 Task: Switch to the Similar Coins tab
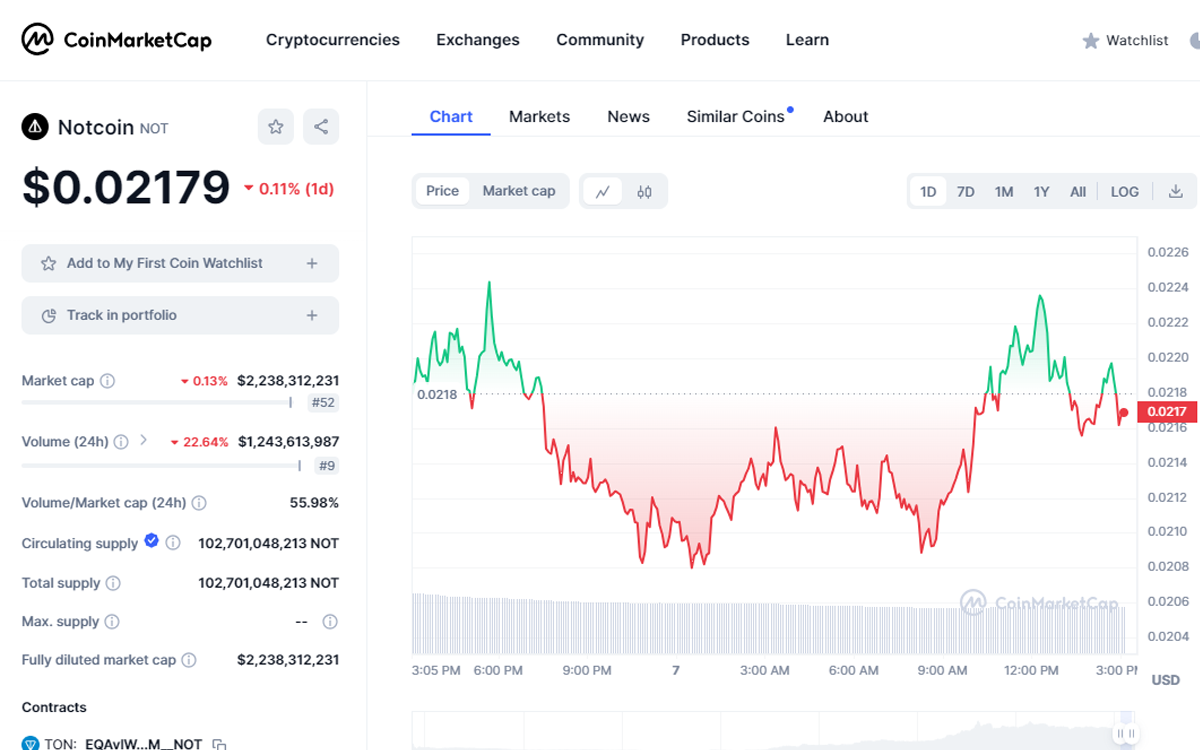736,116
